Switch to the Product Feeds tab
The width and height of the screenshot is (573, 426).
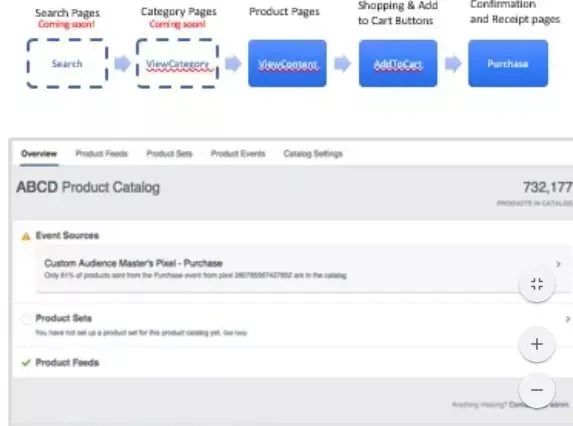point(102,153)
